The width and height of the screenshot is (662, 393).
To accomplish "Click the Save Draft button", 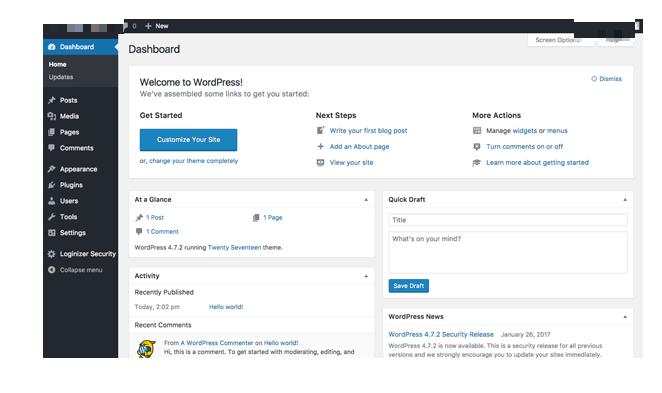I will (x=409, y=286).
